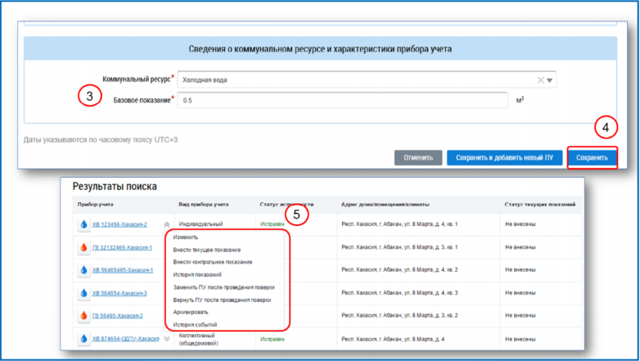Open the Коммунальный ресурс dropdown arrow
Screen dimensions: 640x361
[x=550, y=80]
